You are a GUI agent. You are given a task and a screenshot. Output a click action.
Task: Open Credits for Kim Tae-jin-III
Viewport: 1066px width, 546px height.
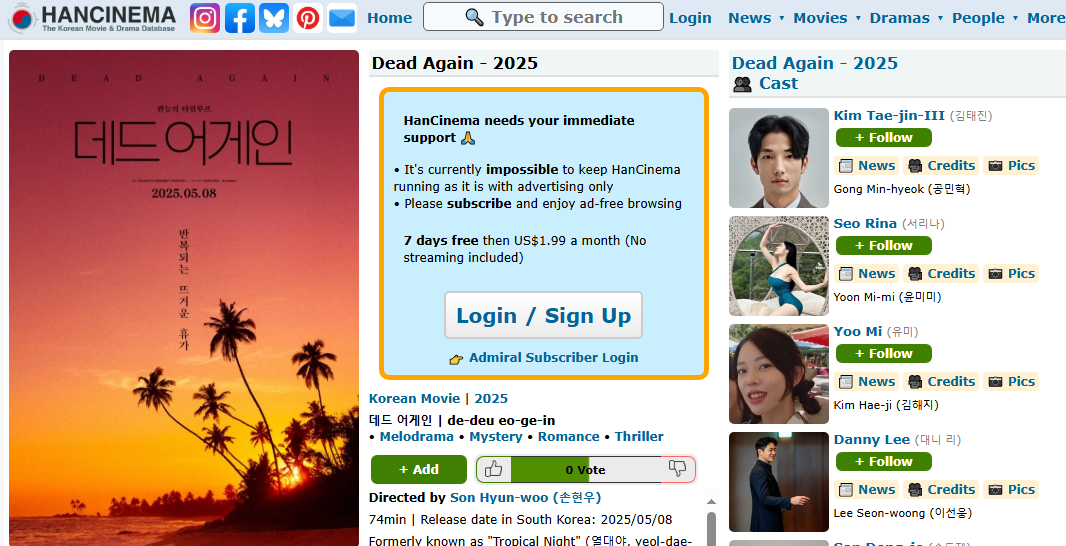pyautogui.click(x=942, y=165)
